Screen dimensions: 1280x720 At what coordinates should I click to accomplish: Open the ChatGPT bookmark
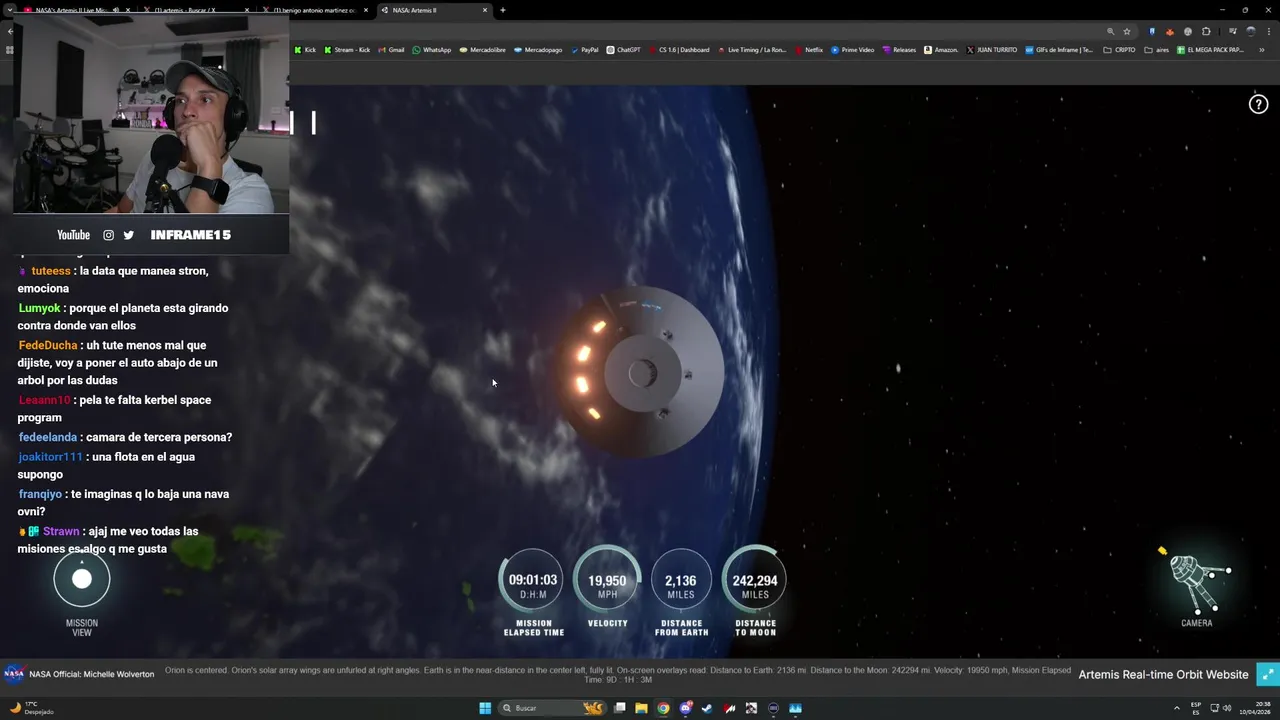(624, 50)
